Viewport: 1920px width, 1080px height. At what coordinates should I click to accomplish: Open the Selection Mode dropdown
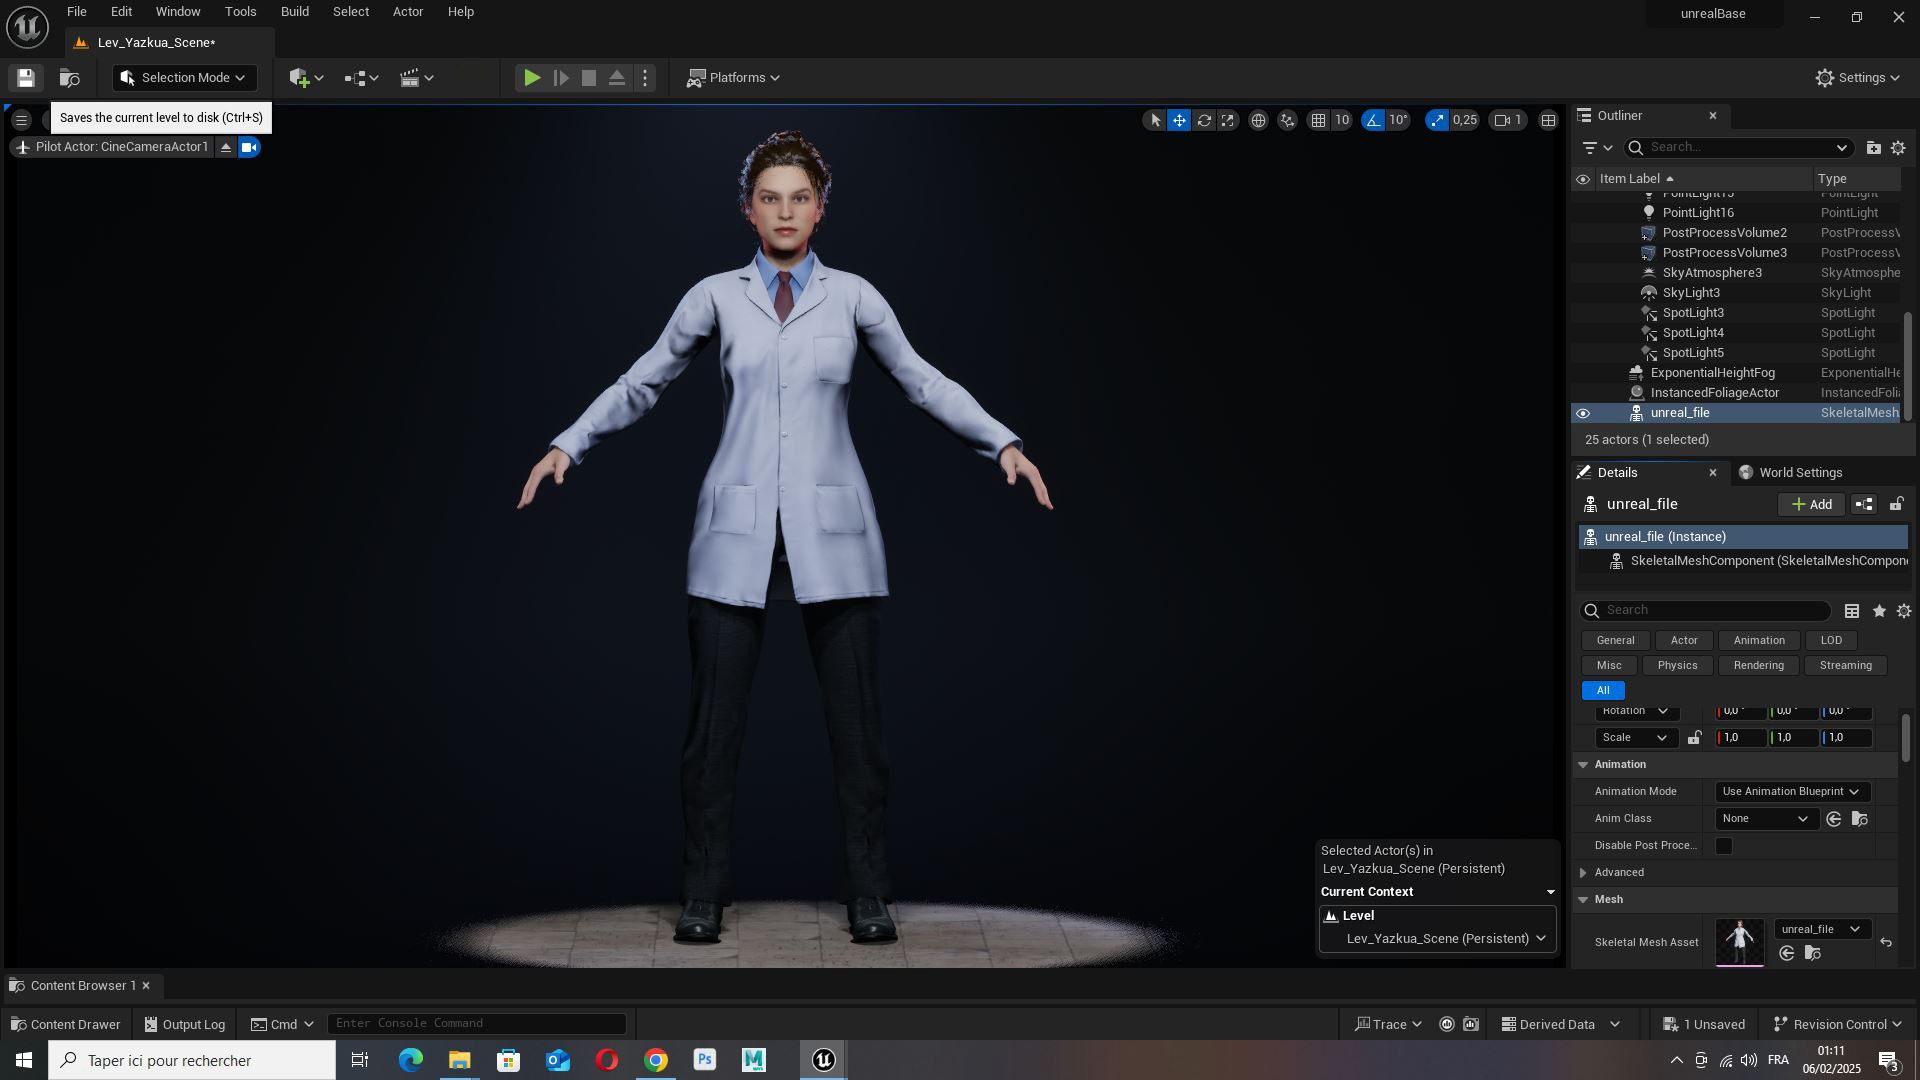184,78
